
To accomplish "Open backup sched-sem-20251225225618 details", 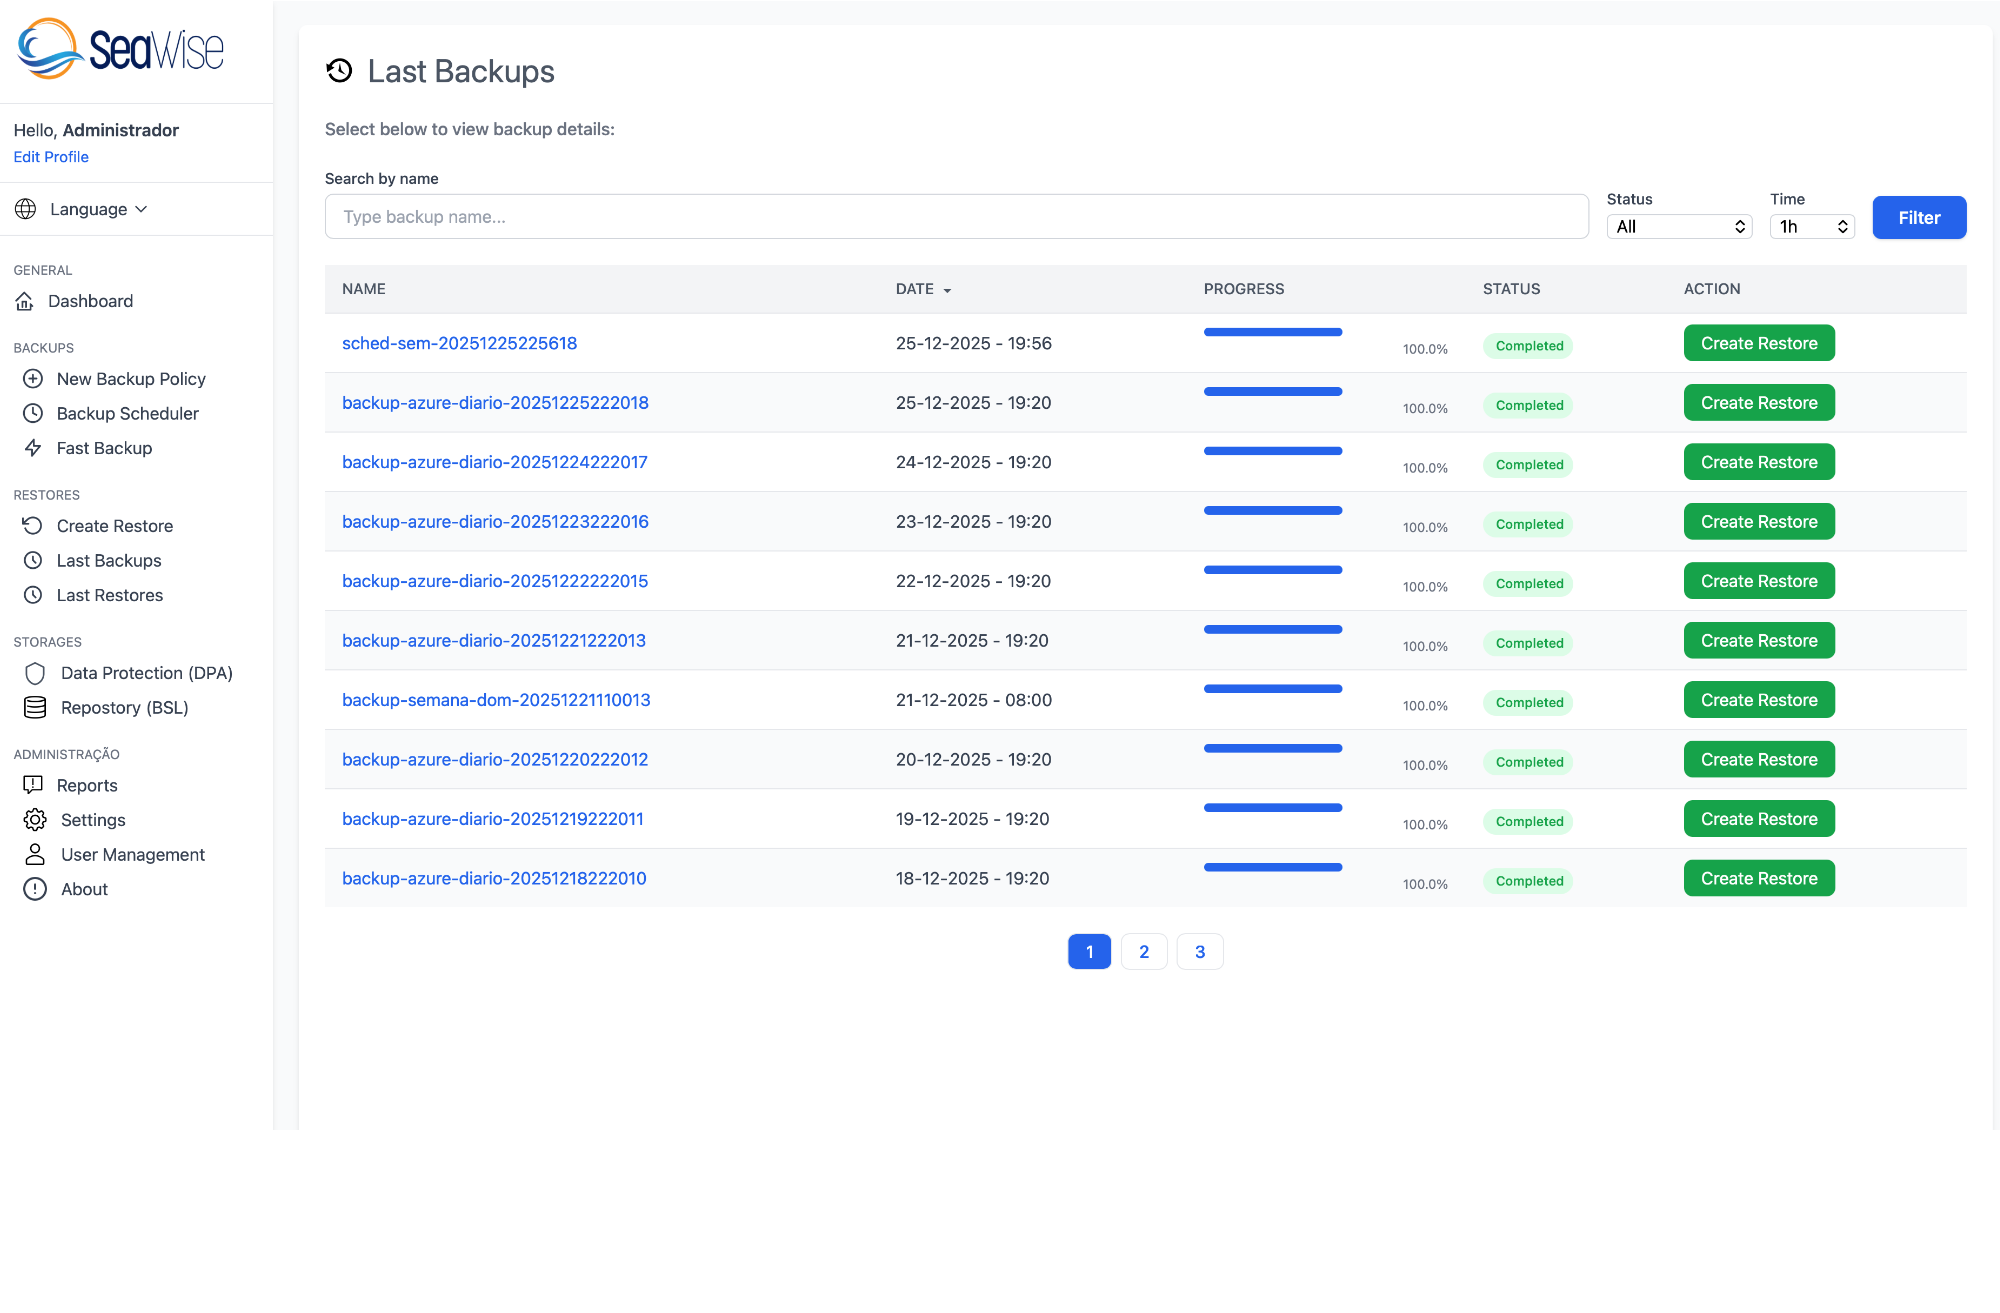I will point(459,342).
